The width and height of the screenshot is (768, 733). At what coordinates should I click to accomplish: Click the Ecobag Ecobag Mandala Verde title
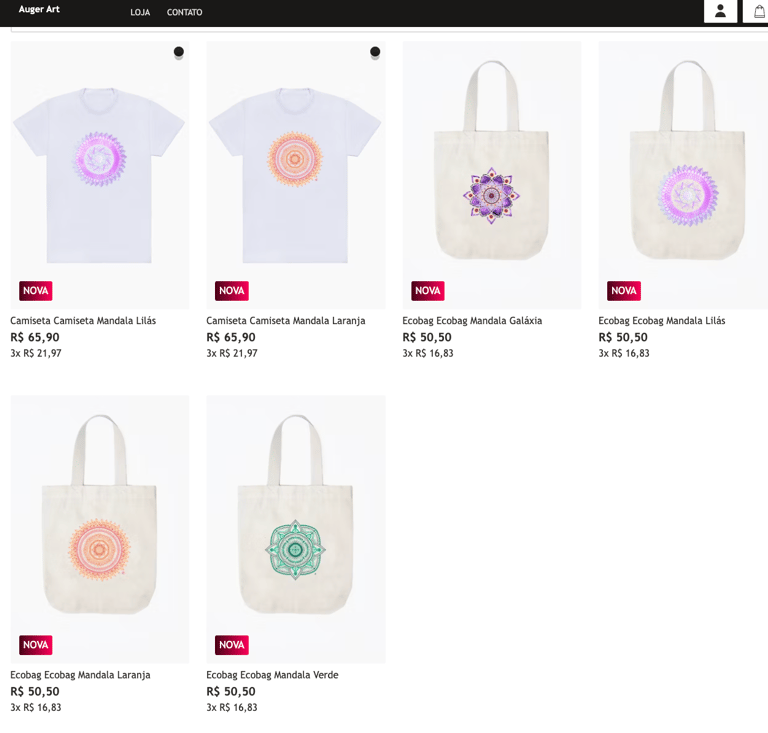(x=272, y=675)
